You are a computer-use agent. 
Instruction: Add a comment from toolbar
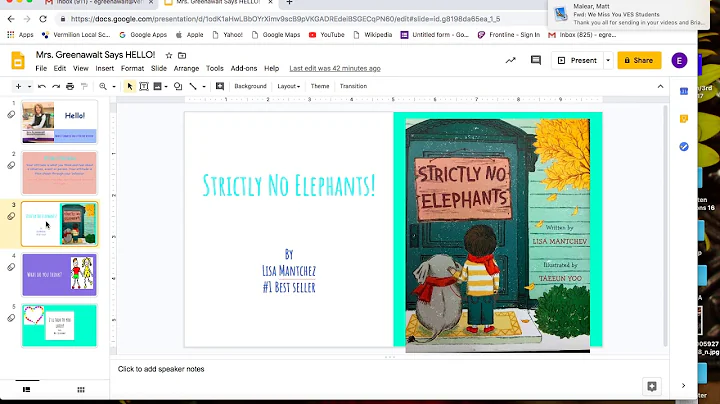click(x=220, y=86)
